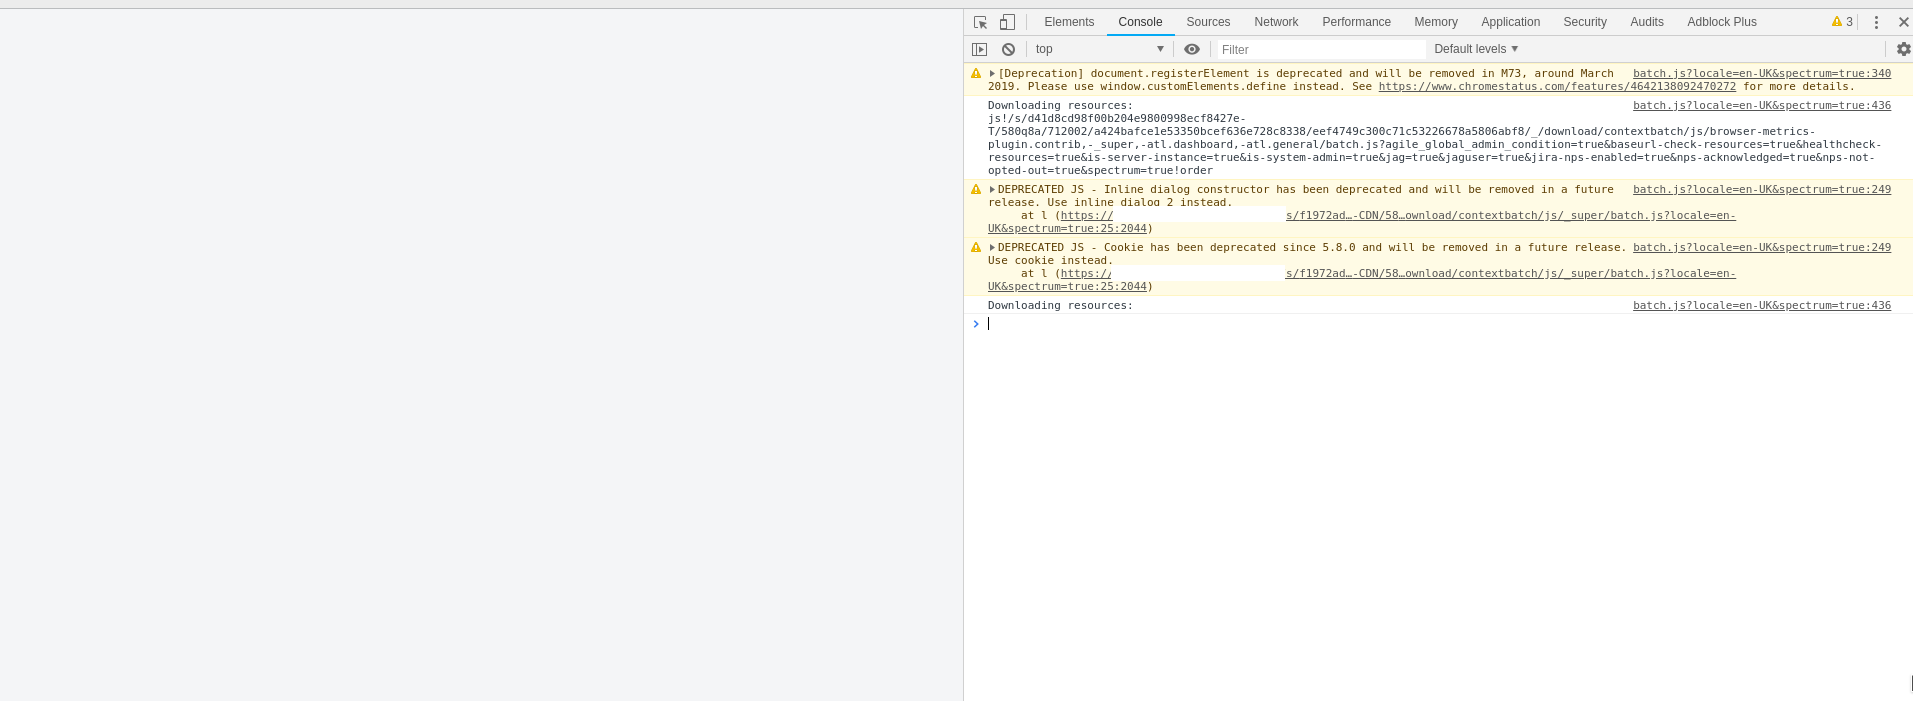This screenshot has width=1913, height=701.
Task: Open batch.js:249 link on Inline dialog warning
Action: coord(1762,190)
